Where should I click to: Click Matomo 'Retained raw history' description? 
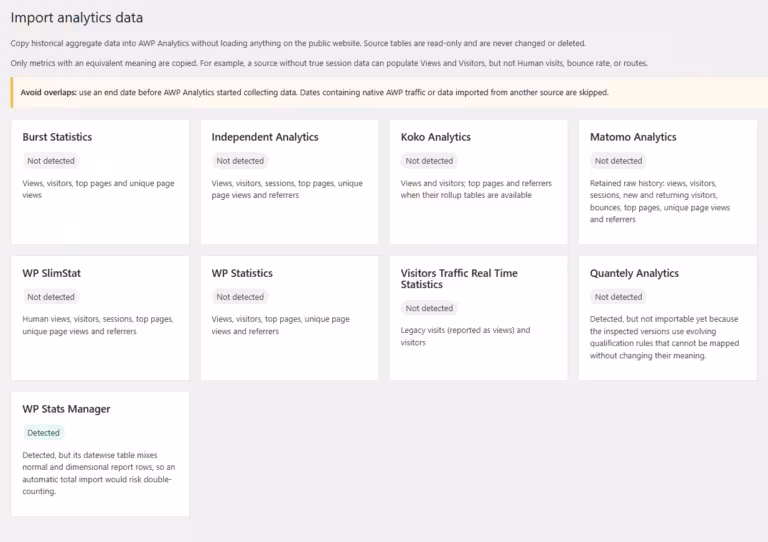click(x=660, y=201)
